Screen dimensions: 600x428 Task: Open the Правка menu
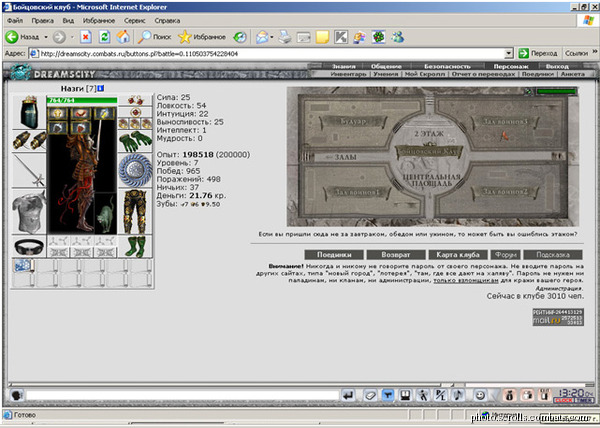click(42, 21)
